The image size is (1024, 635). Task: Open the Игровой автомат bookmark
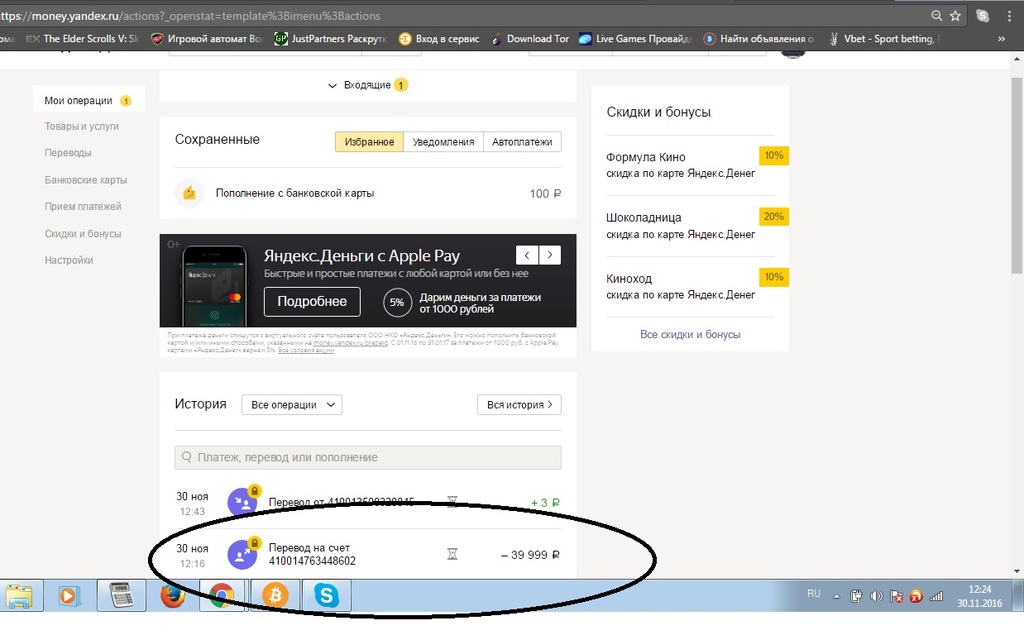click(207, 39)
